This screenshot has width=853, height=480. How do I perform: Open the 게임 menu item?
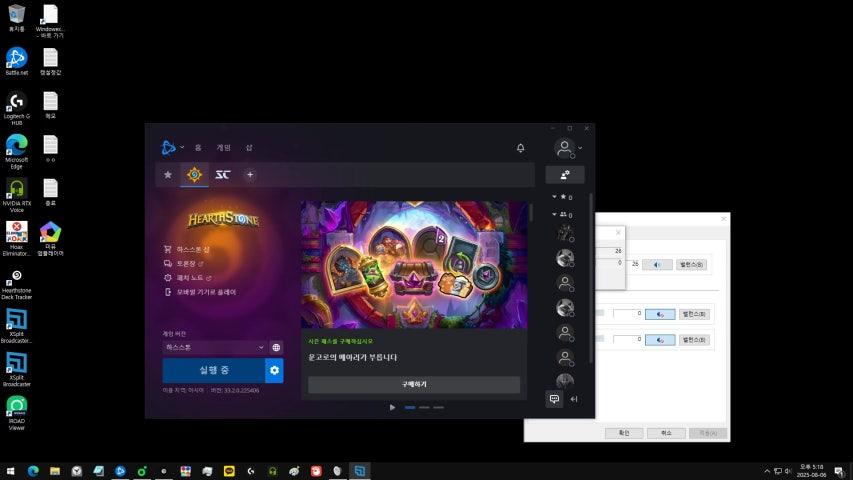224,147
